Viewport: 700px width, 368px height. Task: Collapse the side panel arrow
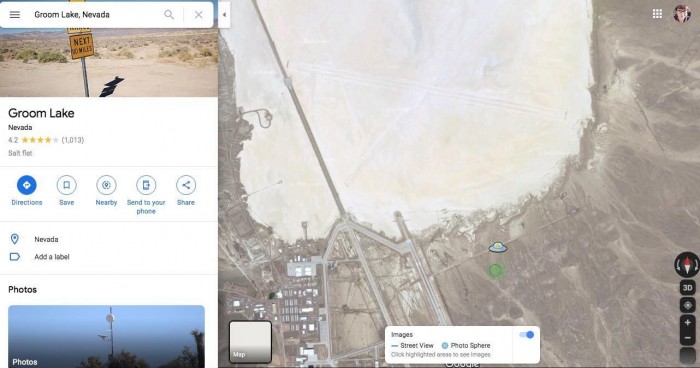pyautogui.click(x=224, y=14)
